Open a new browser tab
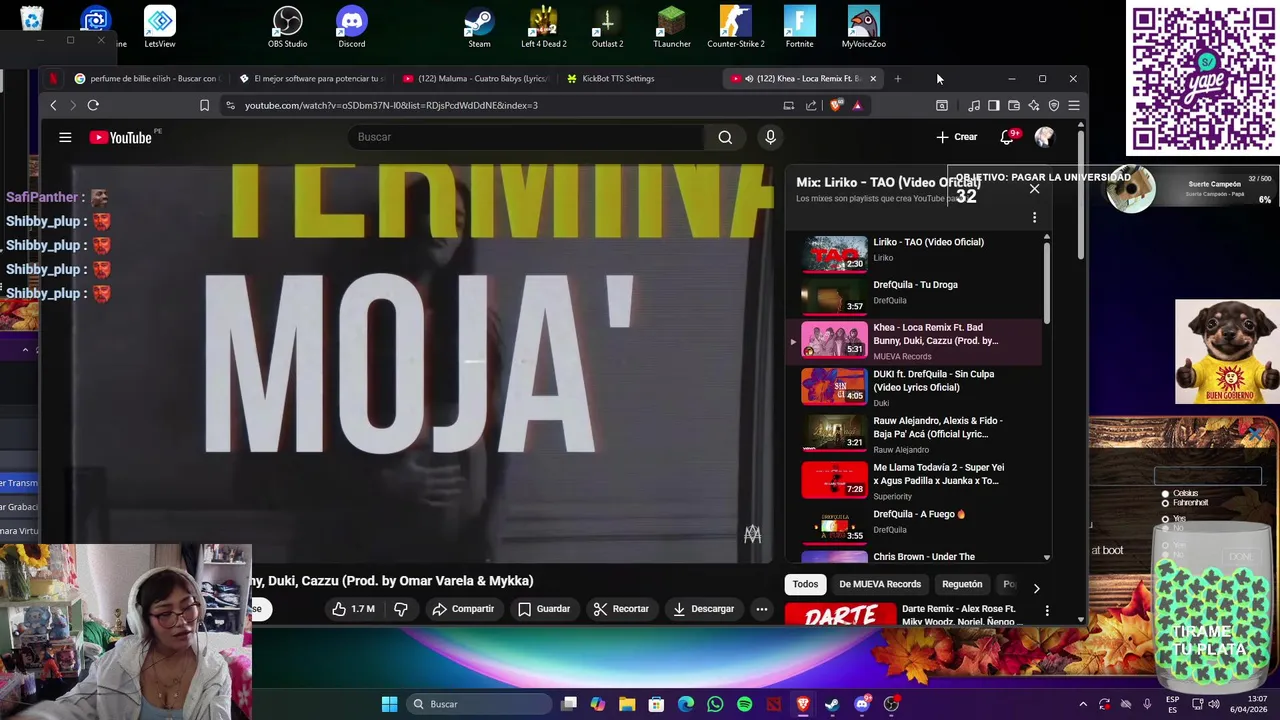 897,78
